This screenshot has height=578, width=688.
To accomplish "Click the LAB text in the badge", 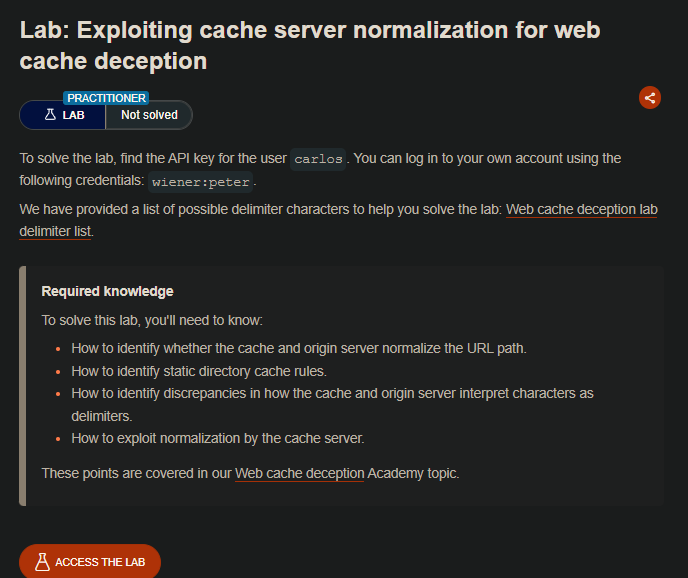I will pos(74,115).
